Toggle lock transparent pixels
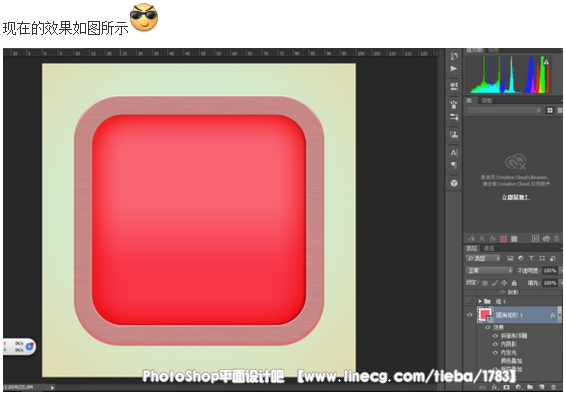The width and height of the screenshot is (566, 393). point(485,283)
